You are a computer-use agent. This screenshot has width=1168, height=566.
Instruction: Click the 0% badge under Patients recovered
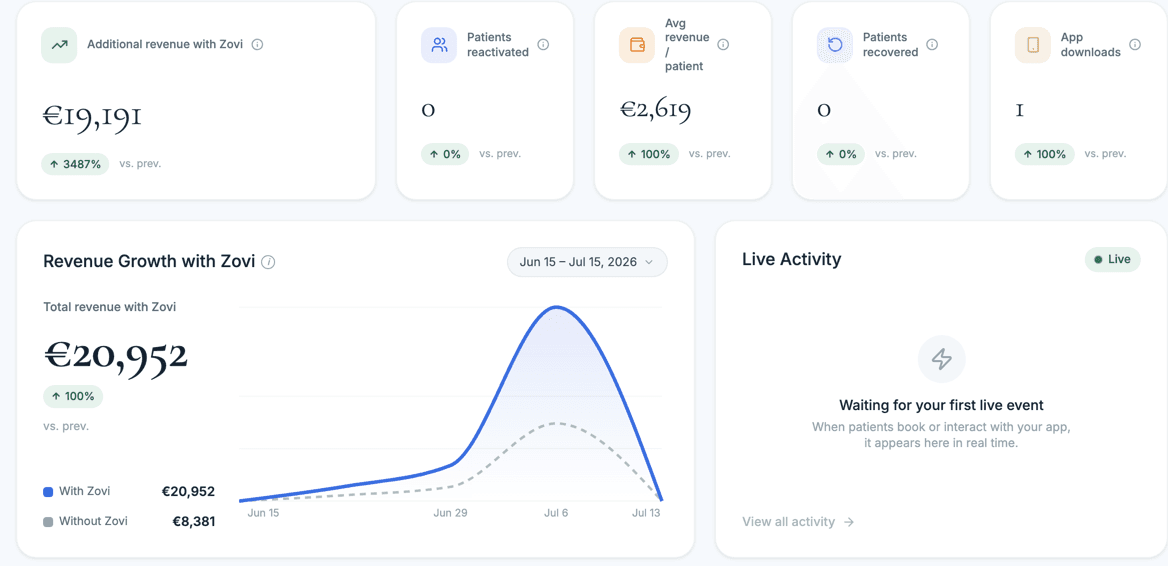pos(842,154)
